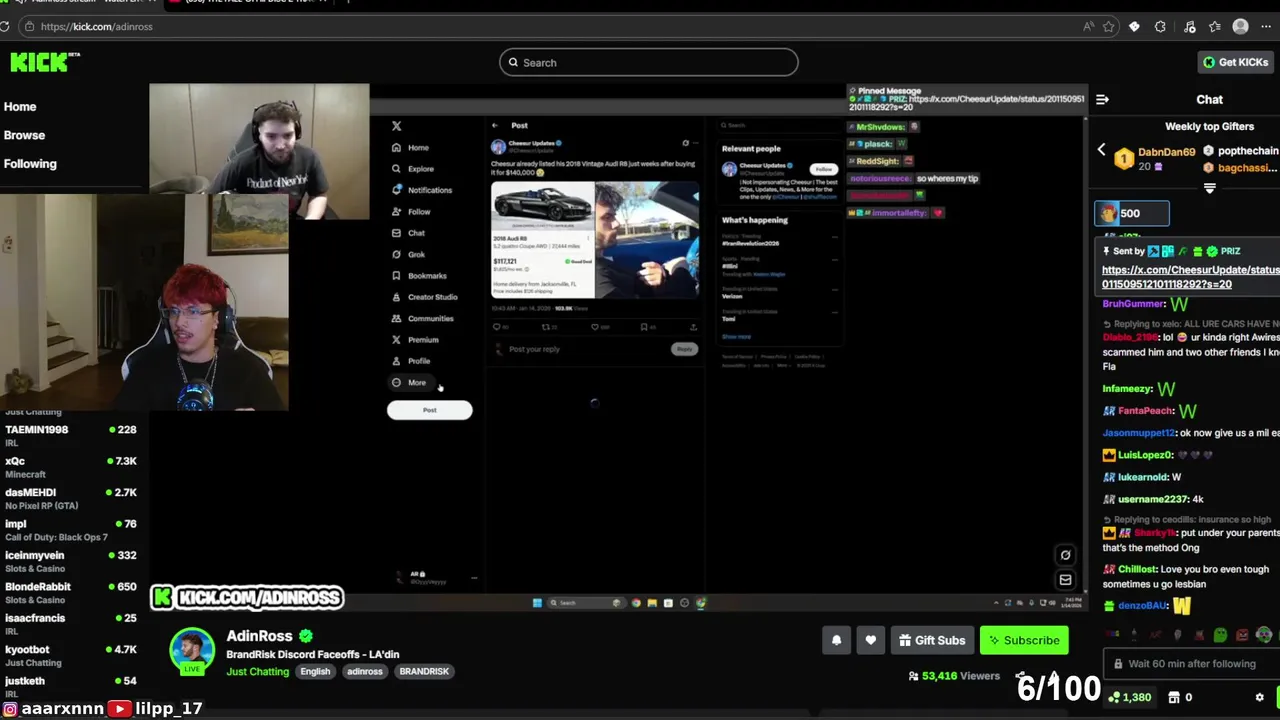Open browser profile avatar
1280x720 pixels.
point(1241,27)
